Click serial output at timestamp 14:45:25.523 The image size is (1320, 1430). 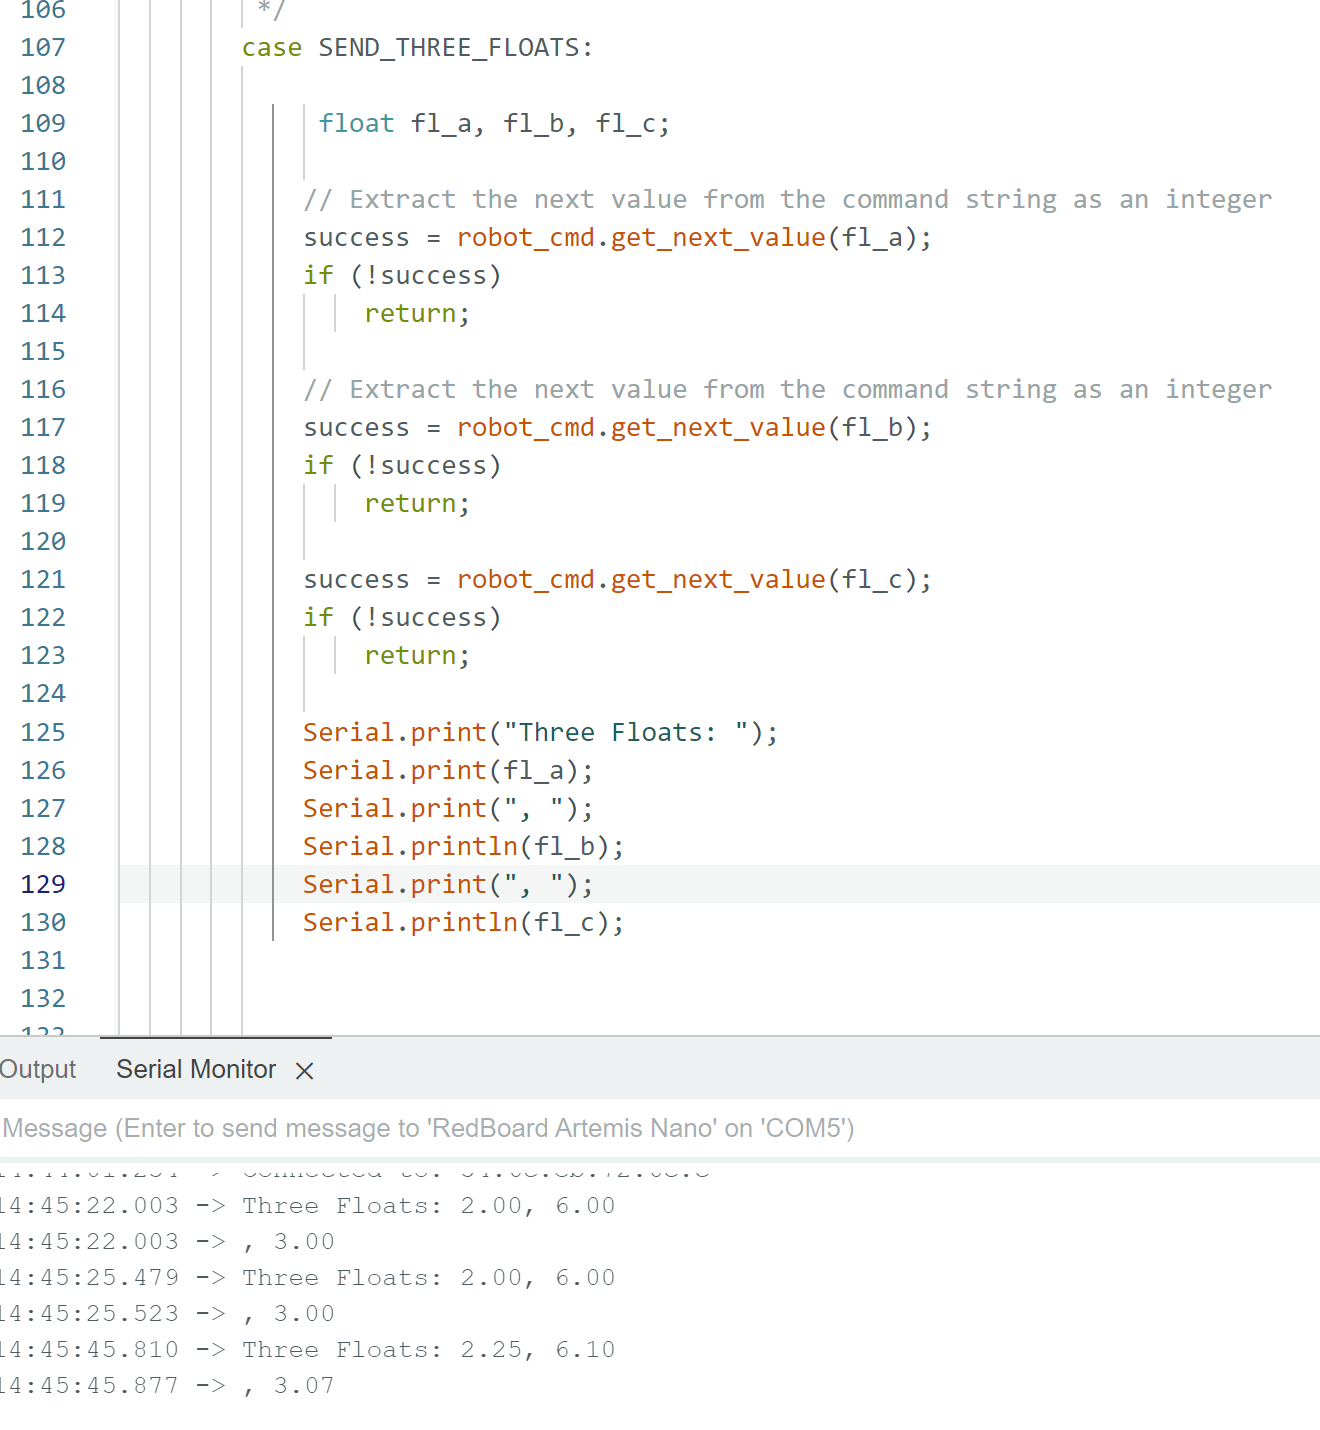click(168, 1313)
